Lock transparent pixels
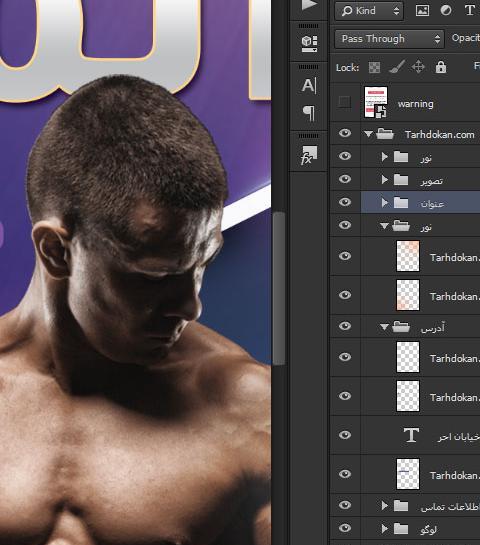The height and width of the screenshot is (545, 480). (x=374, y=67)
